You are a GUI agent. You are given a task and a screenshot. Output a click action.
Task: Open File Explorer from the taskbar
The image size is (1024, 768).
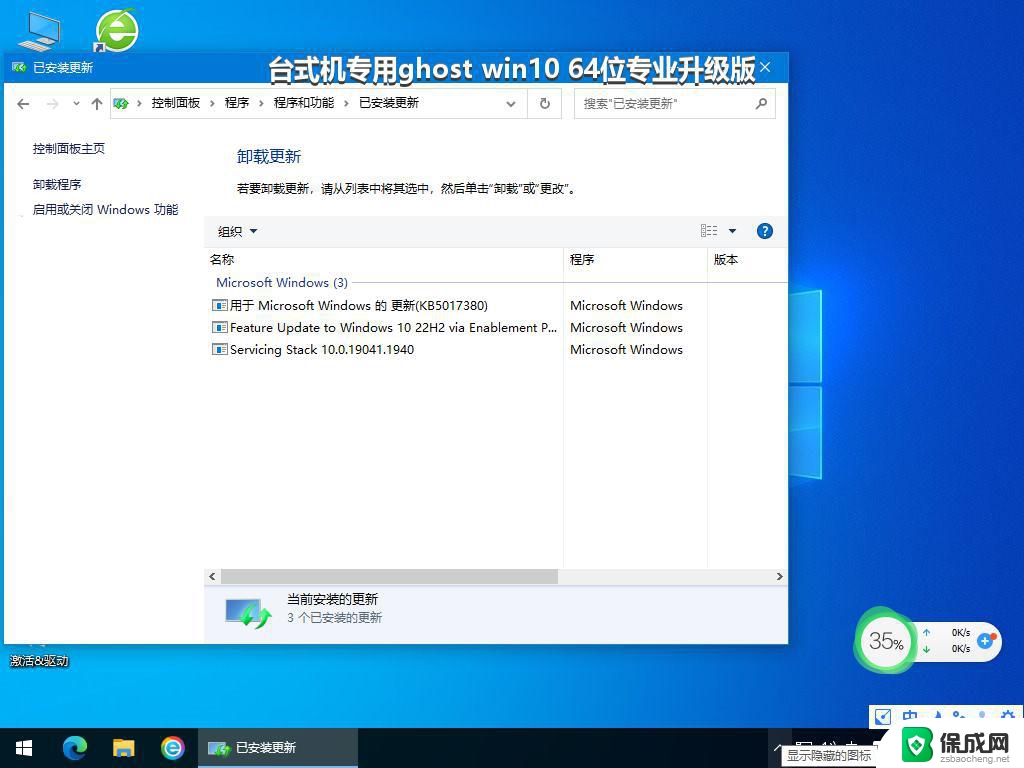click(123, 748)
